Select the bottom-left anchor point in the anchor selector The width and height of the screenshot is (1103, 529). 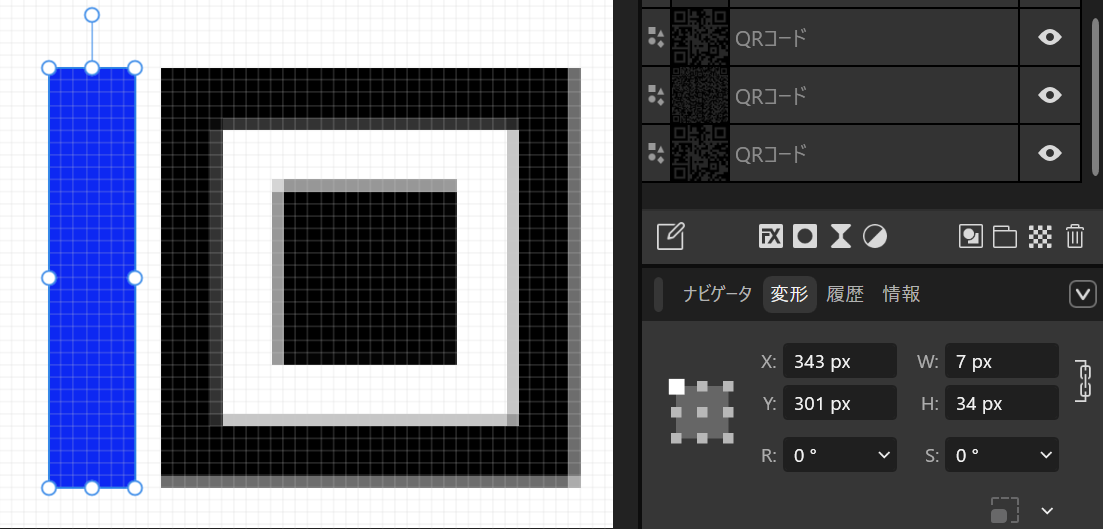pyautogui.click(x=676, y=438)
